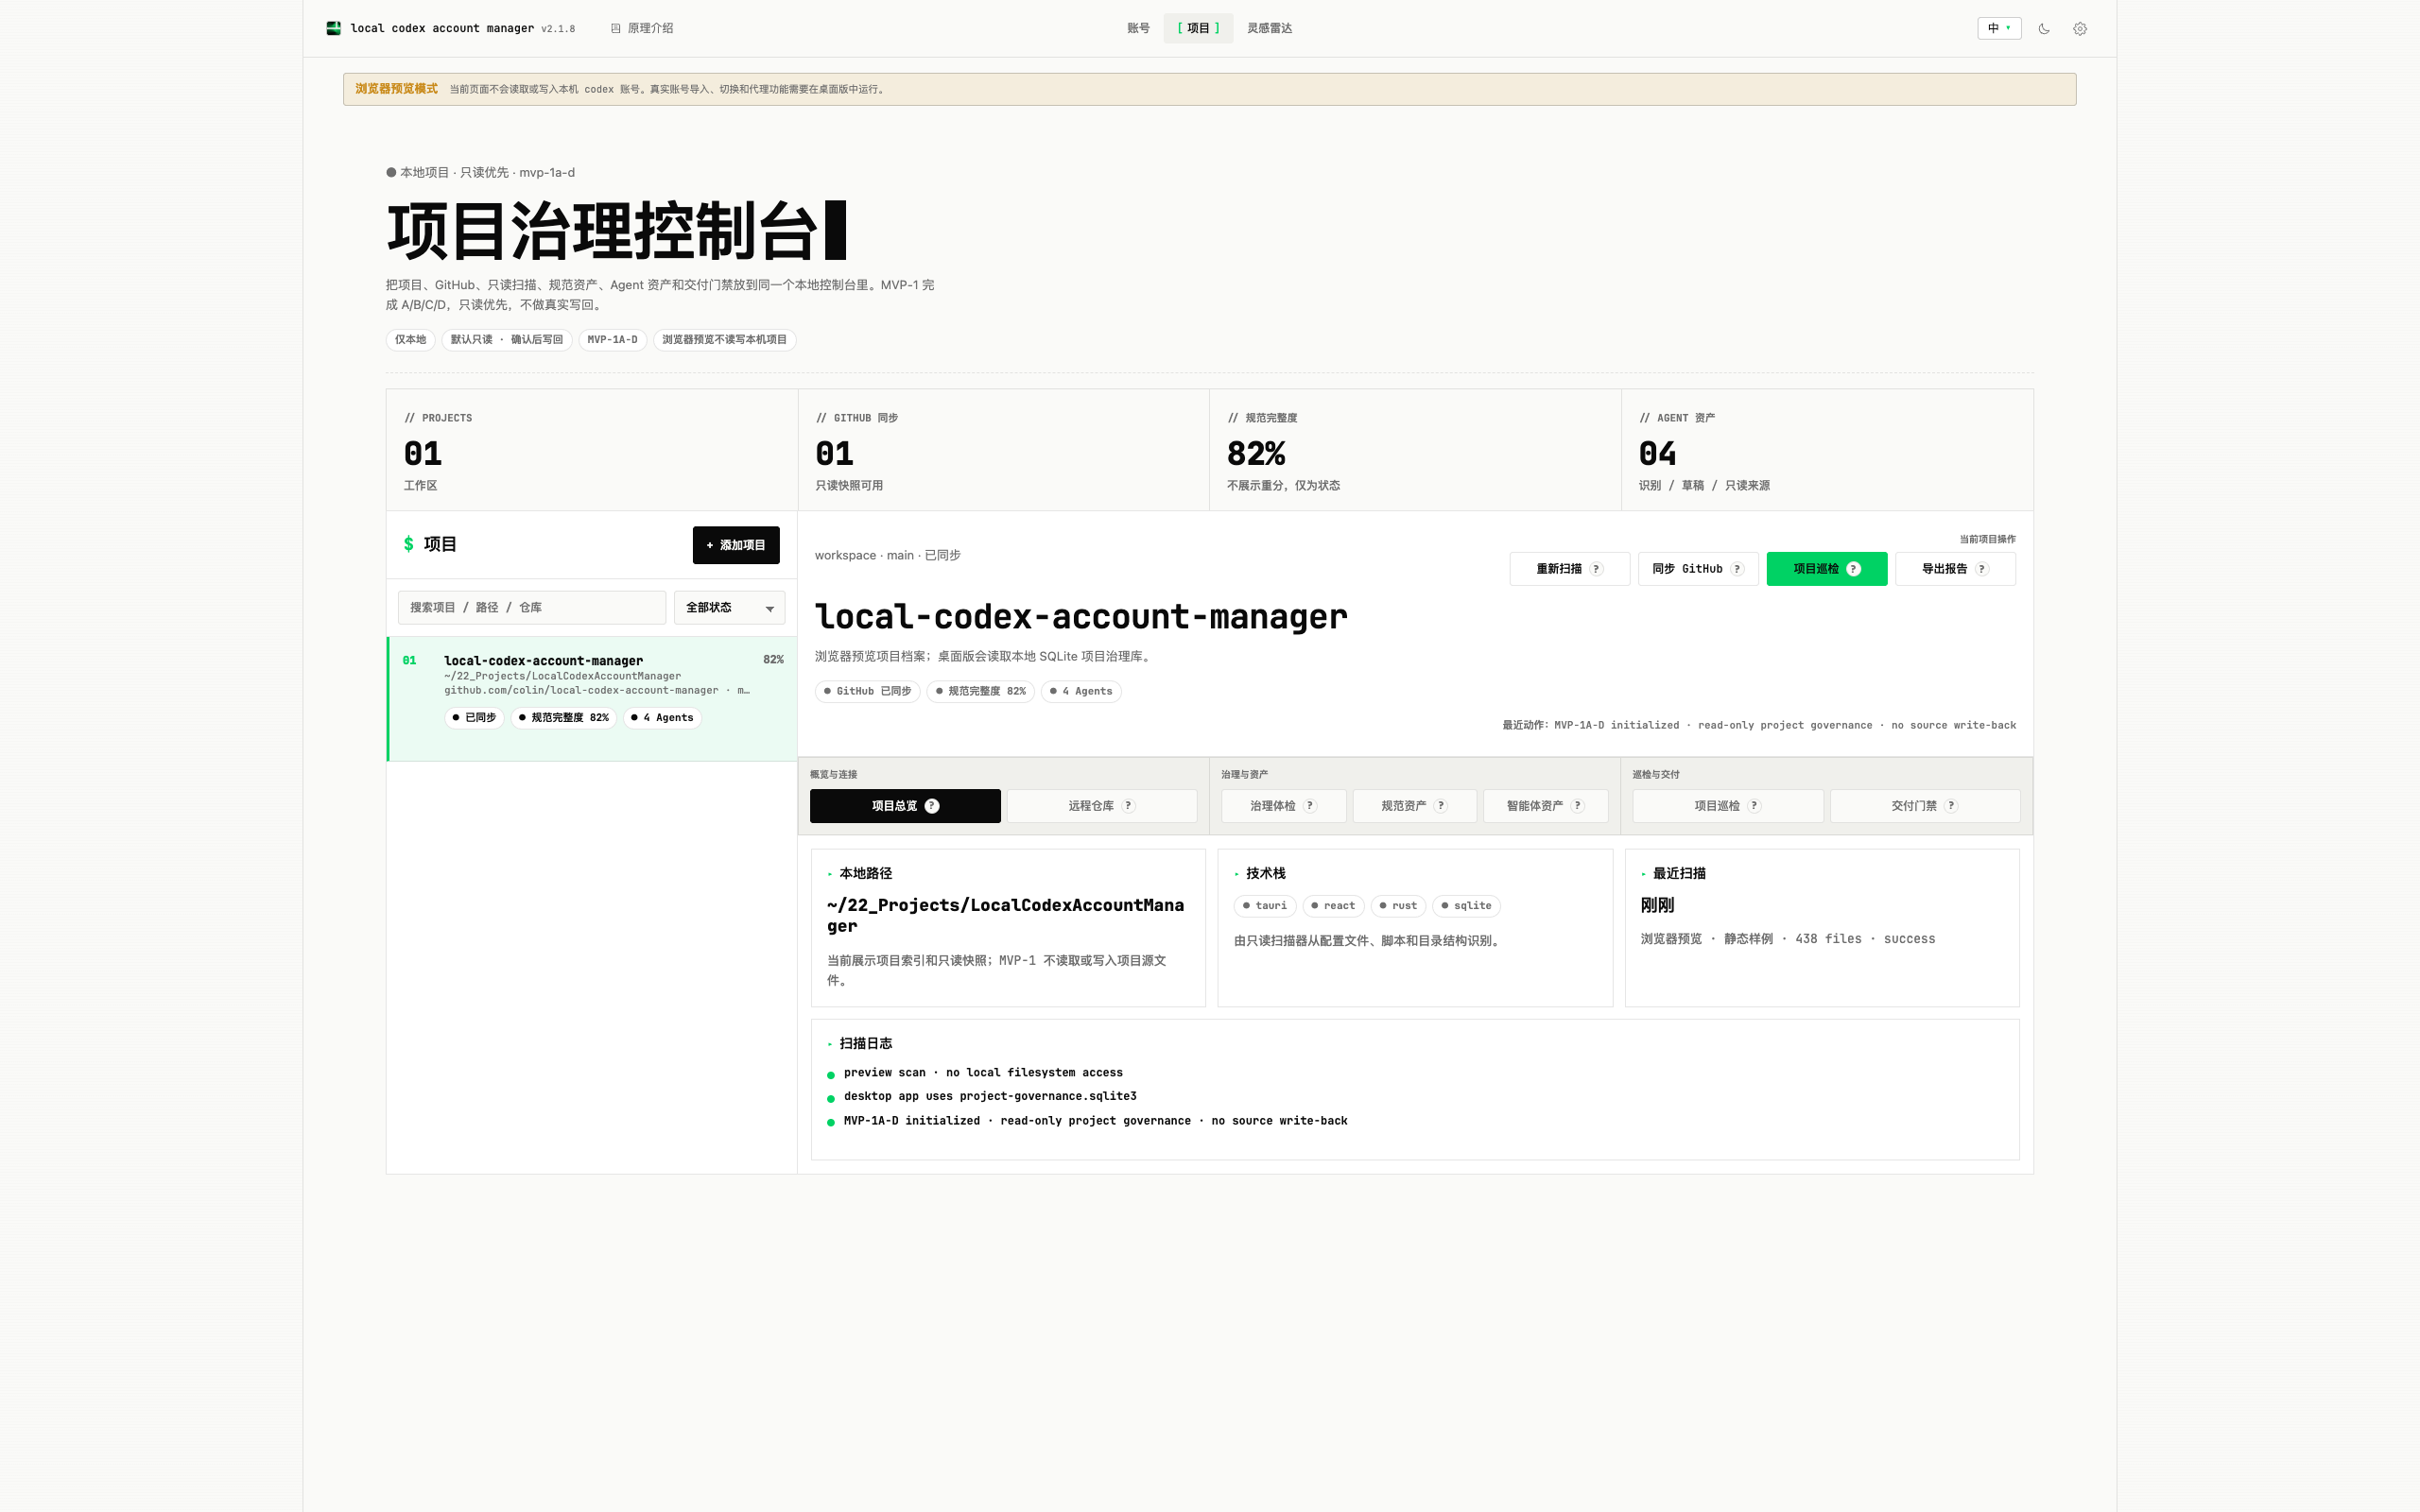This screenshot has height=1512, width=2420.
Task: Click help icon next to 智能体资产
Action: tap(1578, 806)
